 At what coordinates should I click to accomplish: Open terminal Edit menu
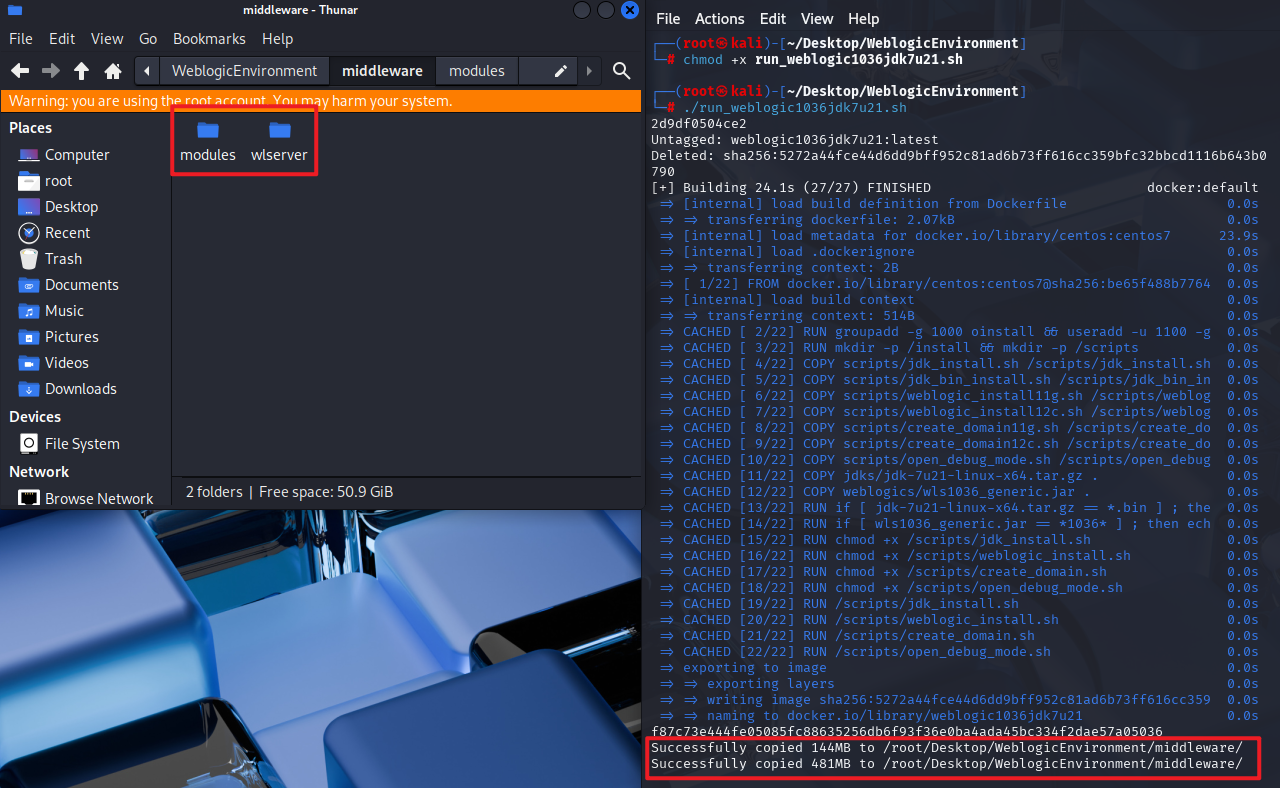point(773,19)
